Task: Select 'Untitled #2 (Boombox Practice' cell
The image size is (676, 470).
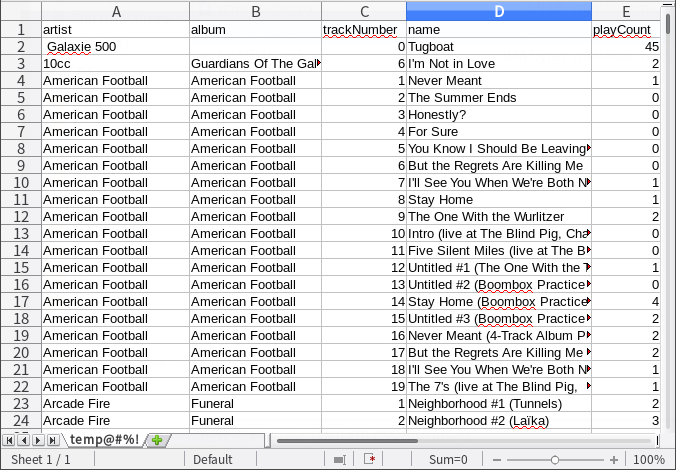Action: click(x=499, y=285)
